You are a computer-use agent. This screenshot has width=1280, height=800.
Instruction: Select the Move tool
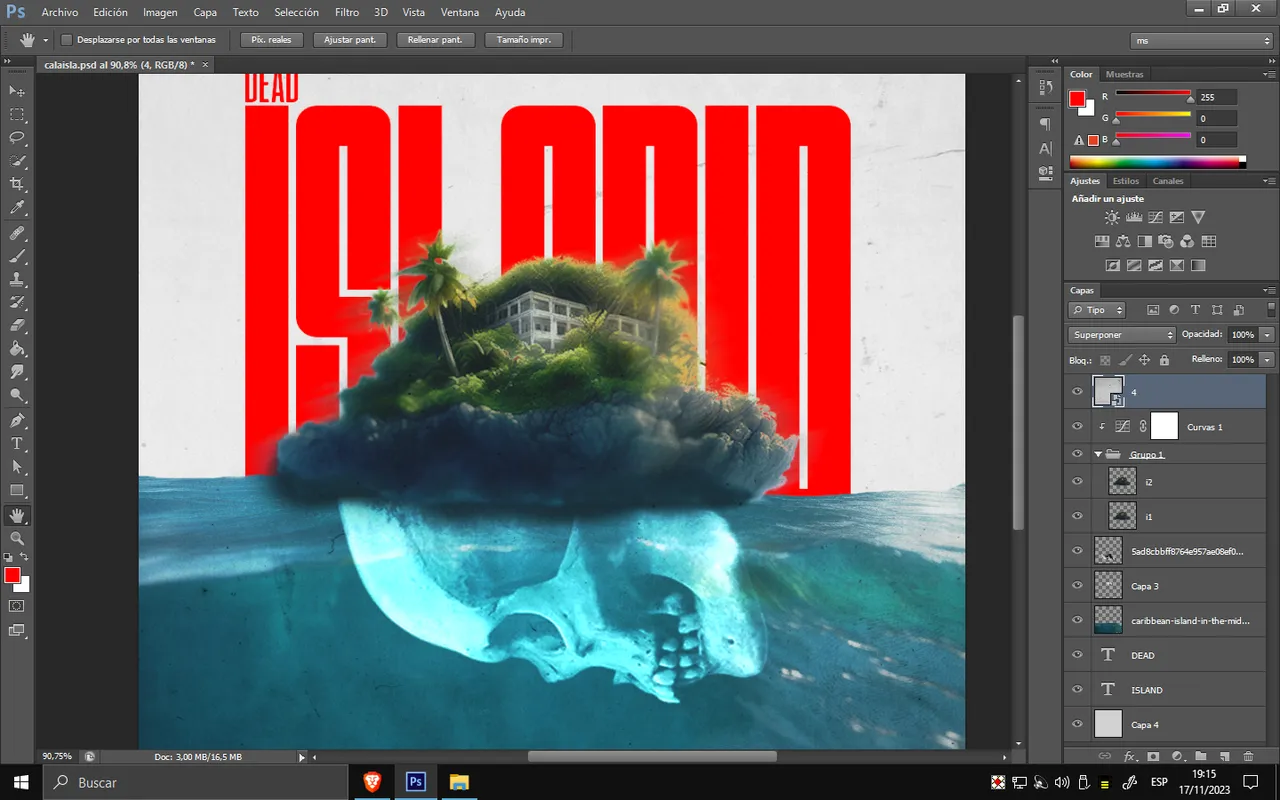(x=17, y=91)
